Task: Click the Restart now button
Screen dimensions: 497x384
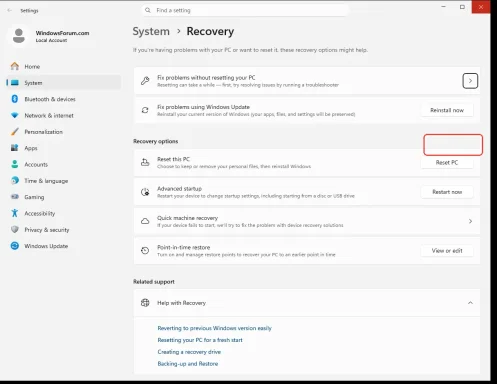Action: pyautogui.click(x=447, y=192)
